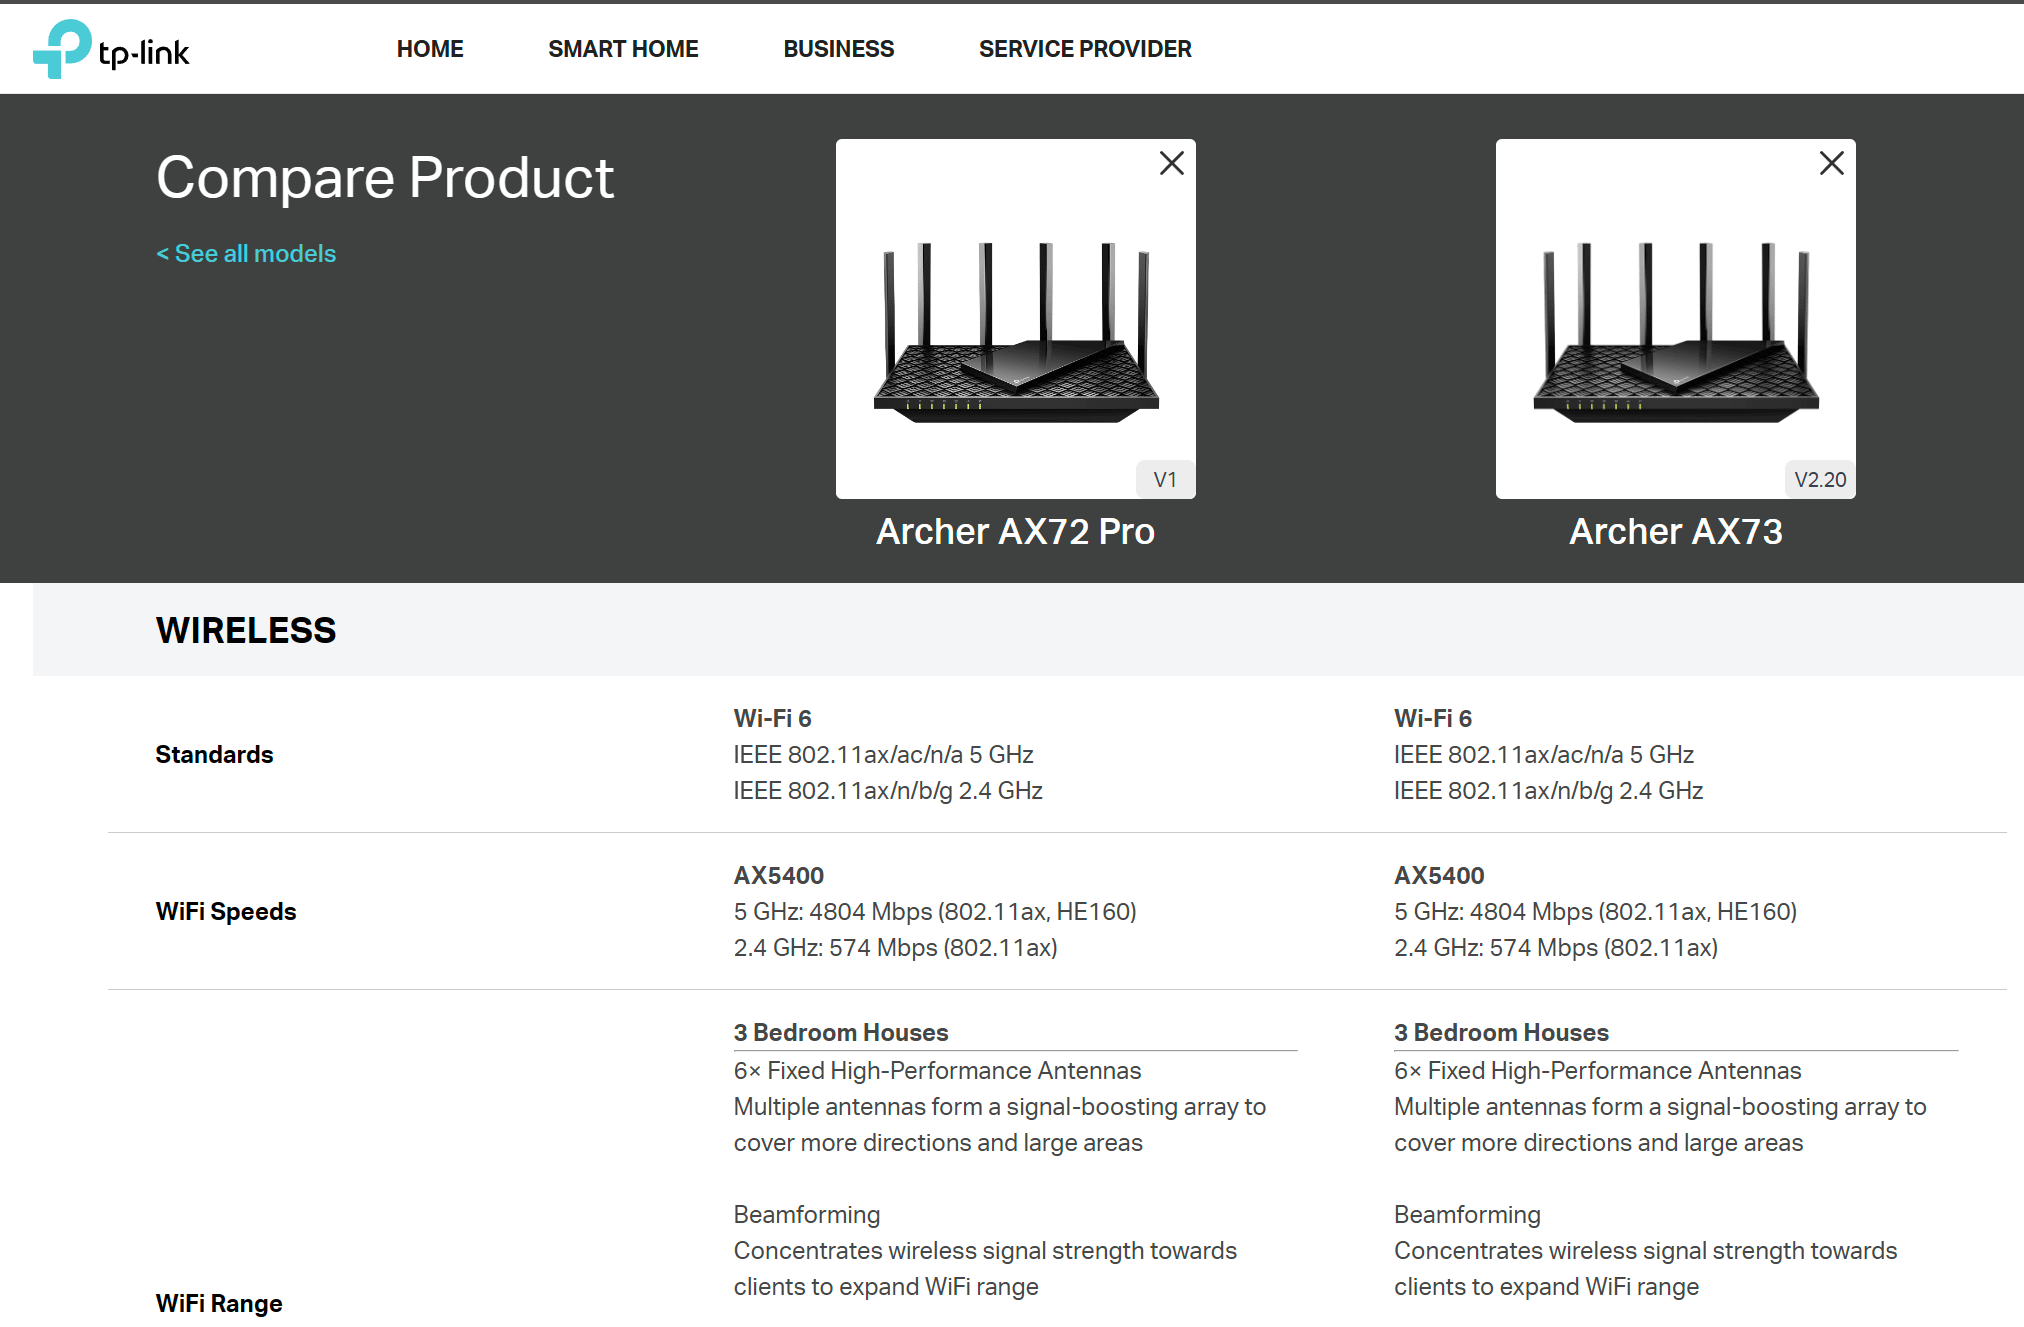Select Wi-Fi 6 text under Archer AX73

[x=1433, y=719]
